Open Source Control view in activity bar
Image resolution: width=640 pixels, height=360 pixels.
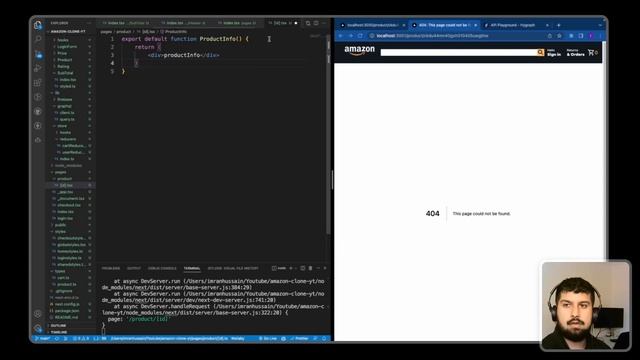(38, 54)
